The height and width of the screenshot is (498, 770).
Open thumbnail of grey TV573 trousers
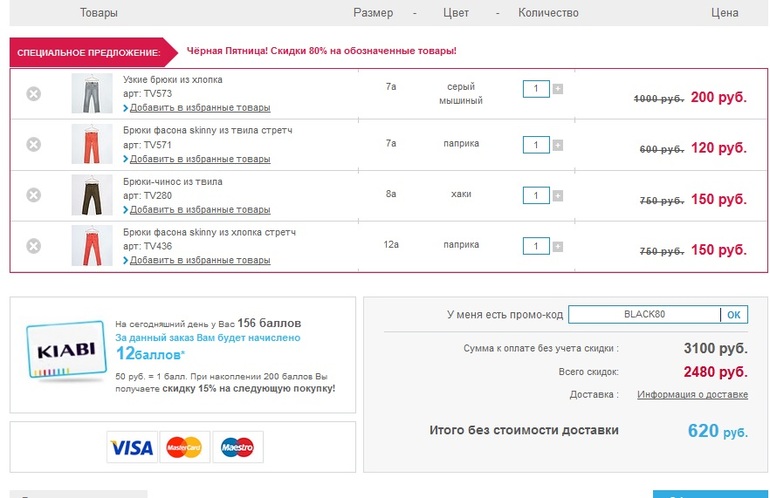[x=92, y=94]
